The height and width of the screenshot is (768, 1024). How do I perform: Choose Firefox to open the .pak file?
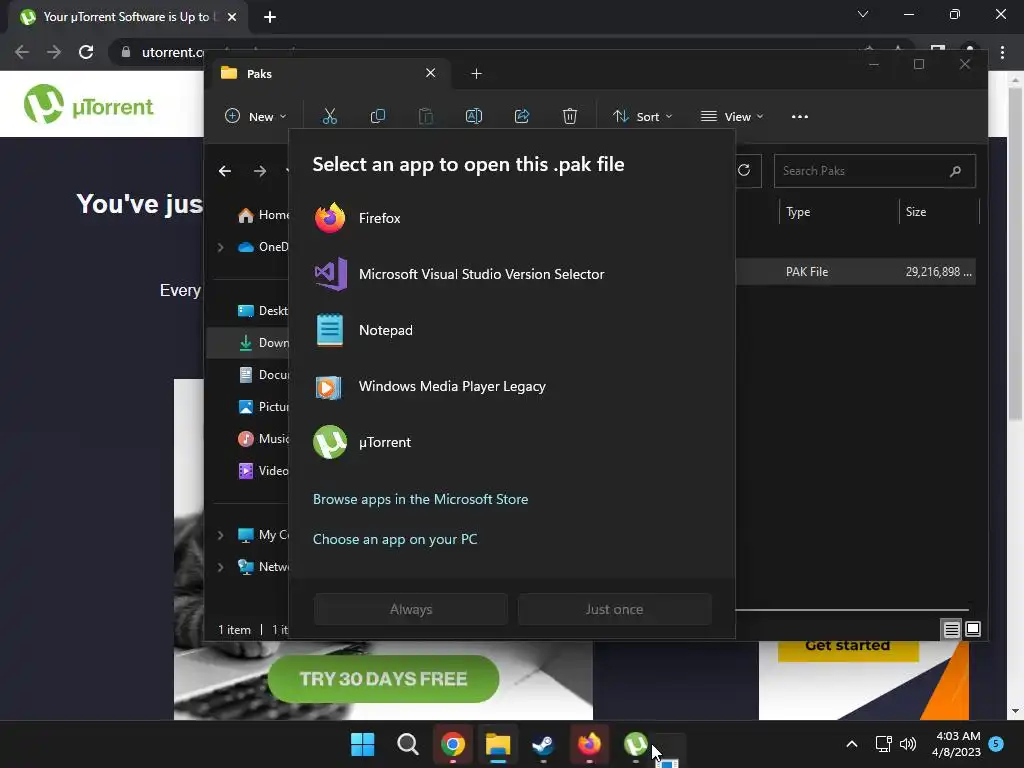(x=512, y=218)
